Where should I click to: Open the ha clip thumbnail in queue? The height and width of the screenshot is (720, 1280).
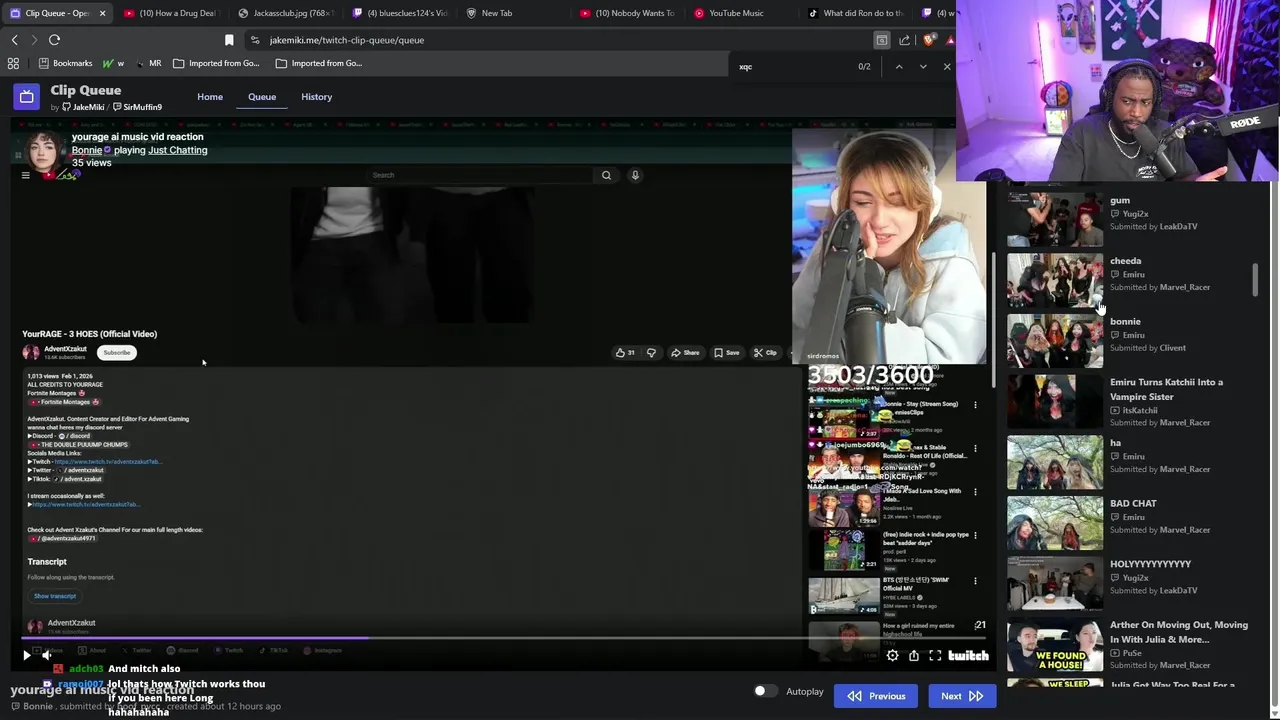coord(1055,462)
